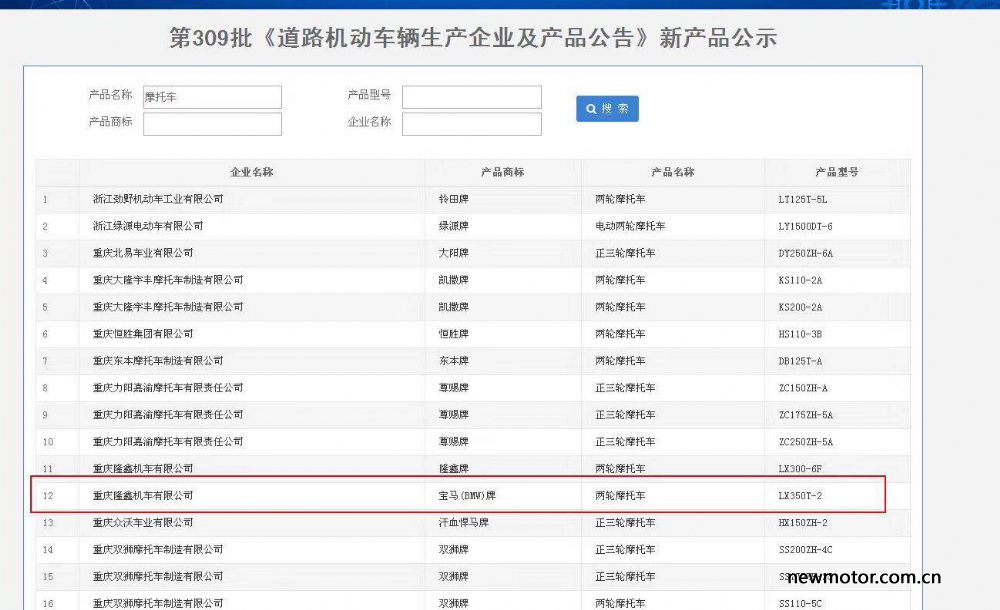Viewport: 1000px width, 610px height.
Task: Click brand 铃田牌 in row 1
Action: tap(453, 199)
